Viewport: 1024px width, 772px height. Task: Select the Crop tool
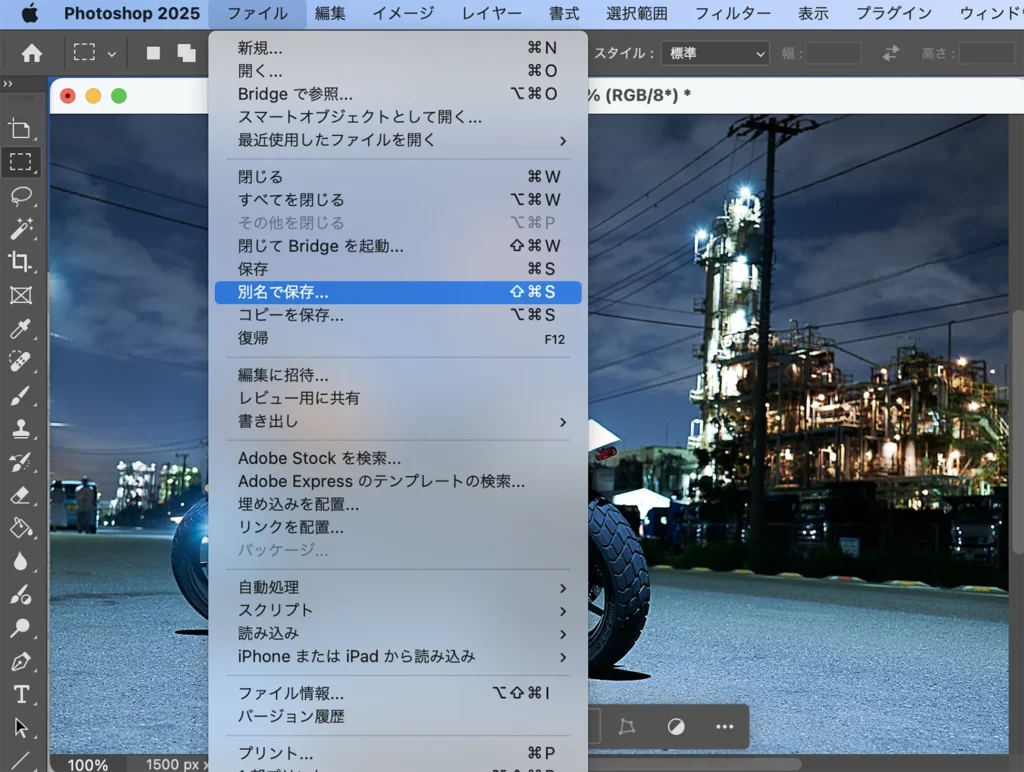coord(22,257)
